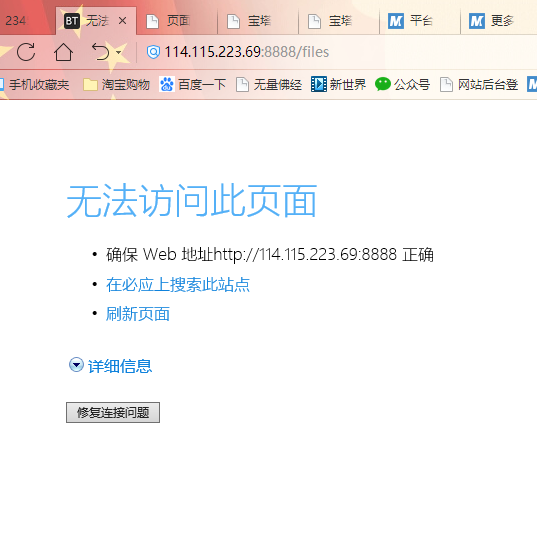Go to the home page via the house icon
The height and width of the screenshot is (533, 537).
[x=63, y=52]
